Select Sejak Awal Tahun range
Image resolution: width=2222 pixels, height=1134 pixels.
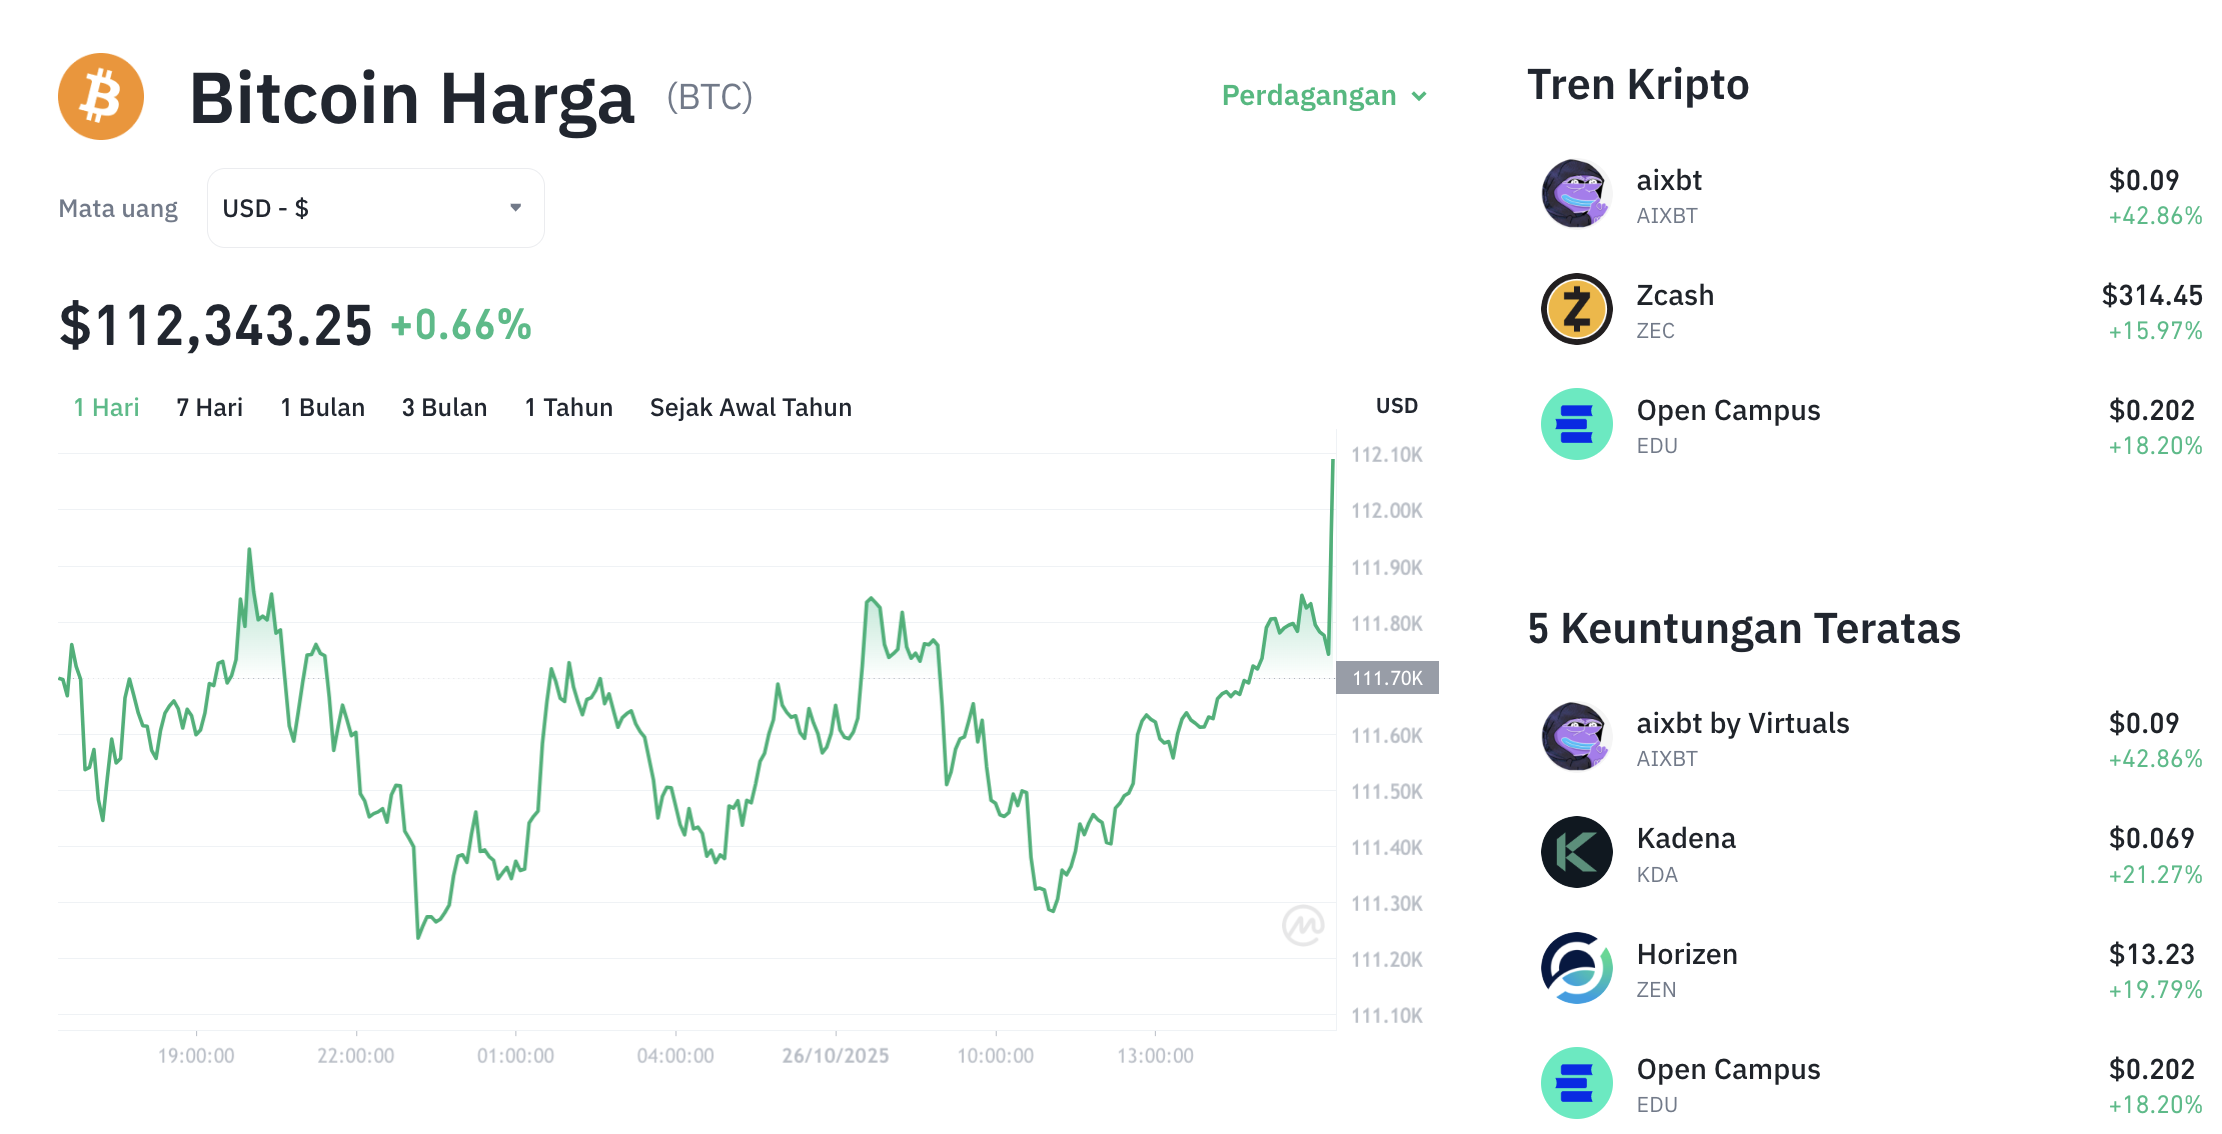[750, 408]
